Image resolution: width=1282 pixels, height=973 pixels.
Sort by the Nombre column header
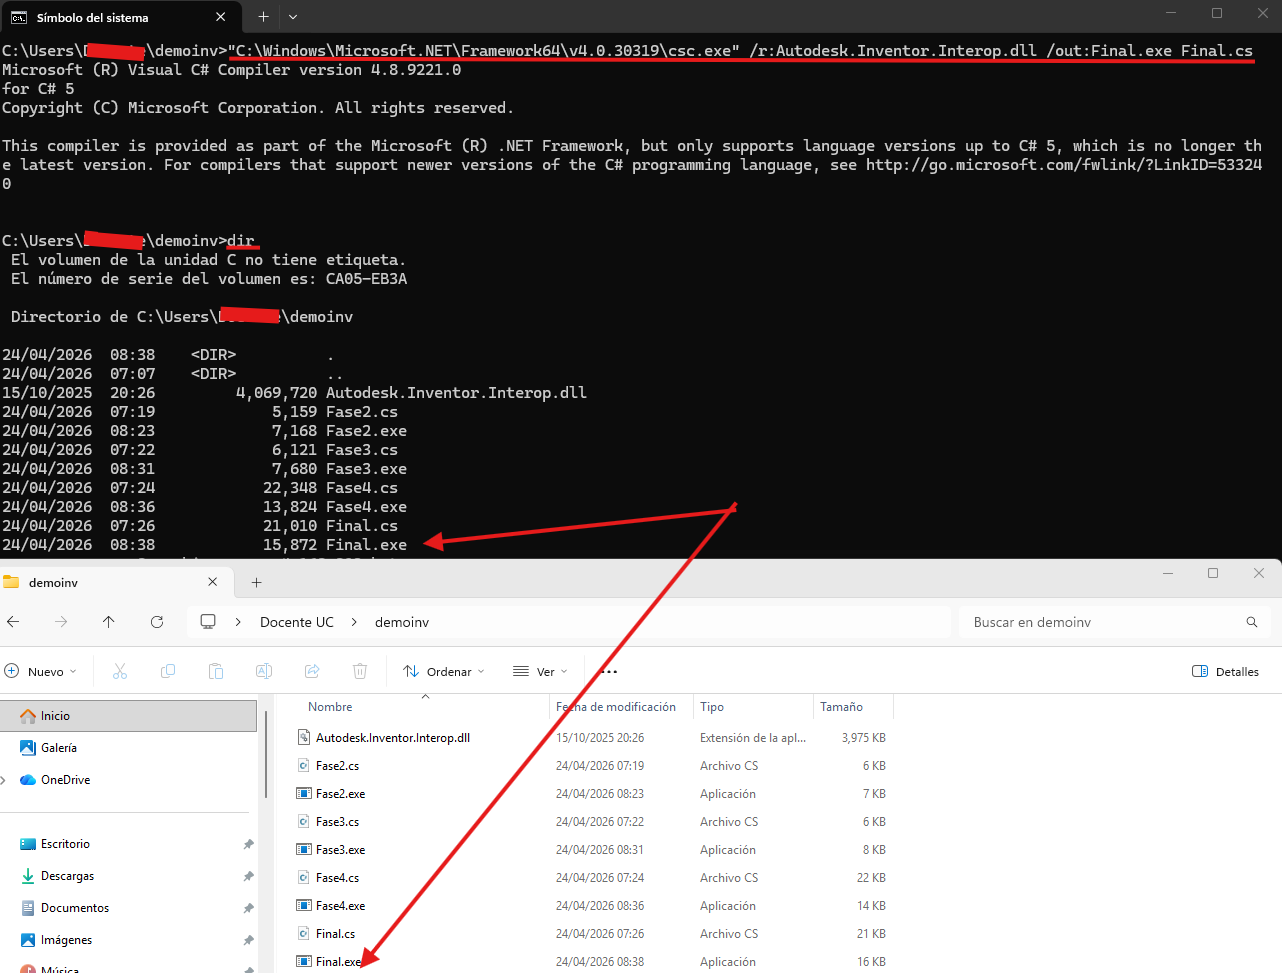click(330, 707)
